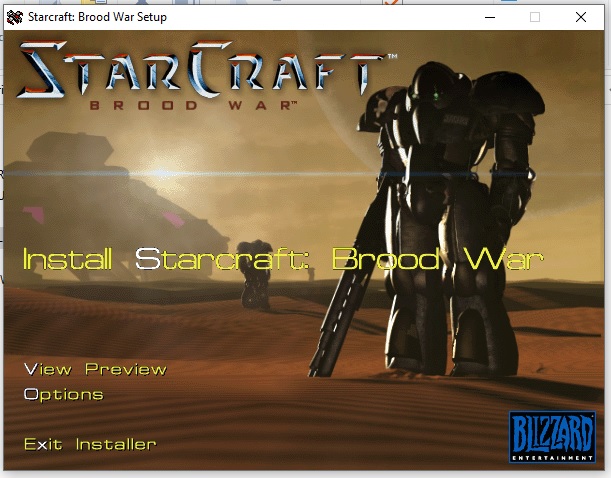Start Install Starcraft: Brood War
The image size is (611, 478).
pyautogui.click(x=283, y=259)
